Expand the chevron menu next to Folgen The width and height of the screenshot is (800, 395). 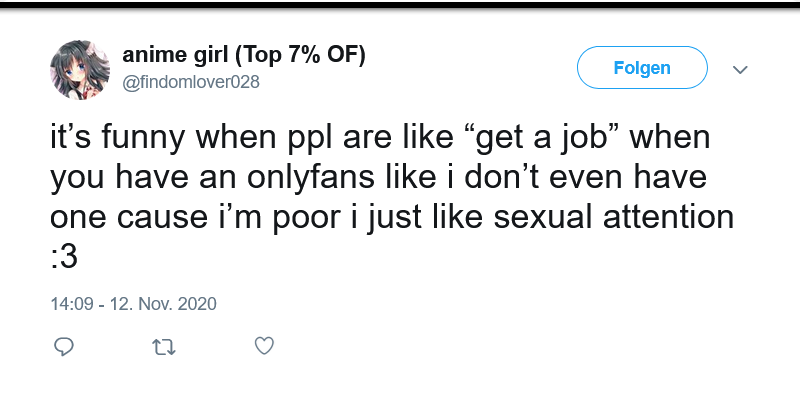tap(740, 69)
